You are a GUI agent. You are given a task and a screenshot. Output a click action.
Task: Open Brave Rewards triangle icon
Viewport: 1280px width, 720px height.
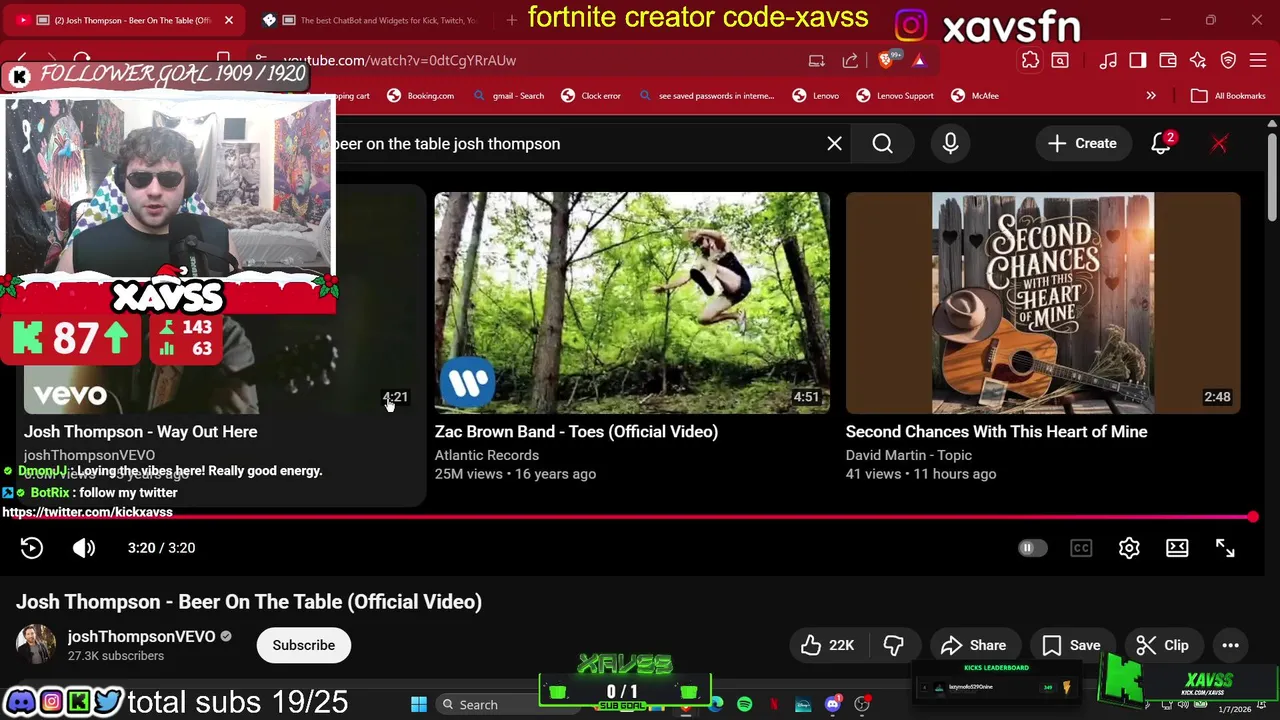(918, 60)
